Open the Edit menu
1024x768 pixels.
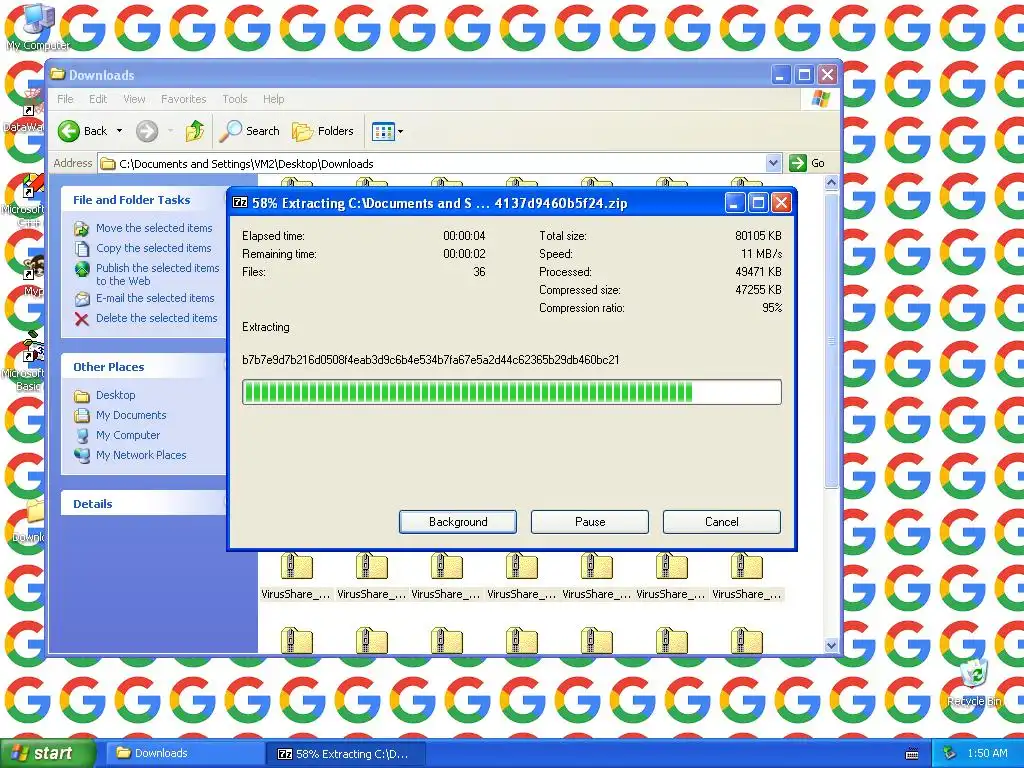point(98,99)
